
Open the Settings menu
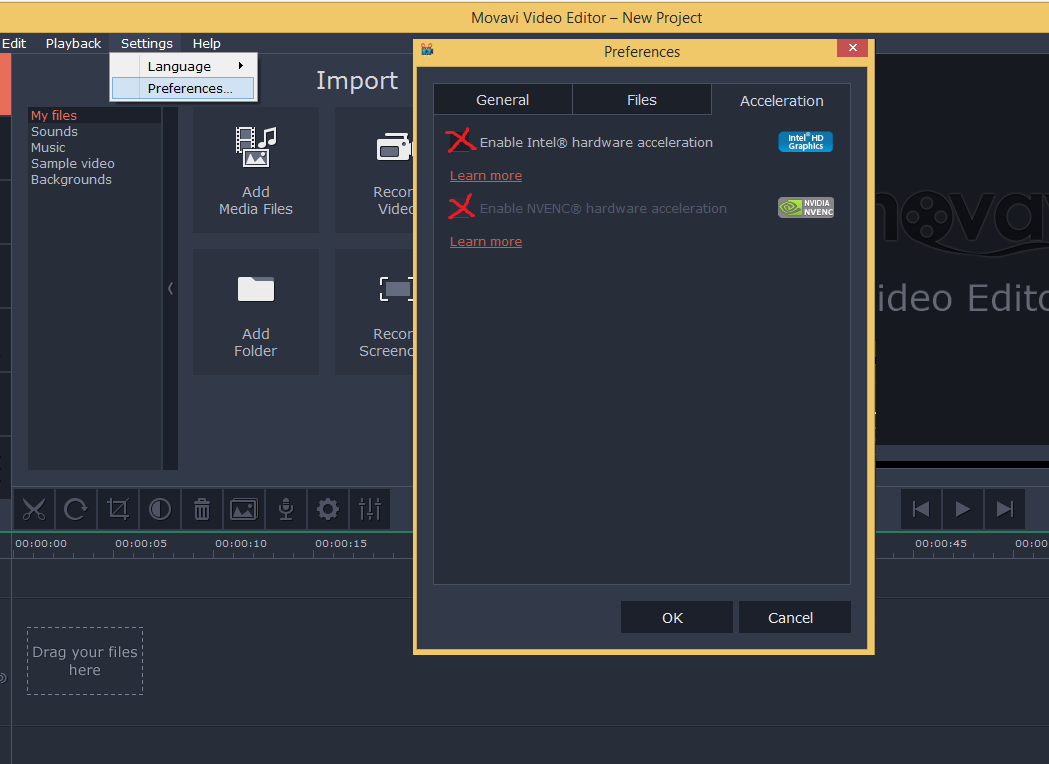pyautogui.click(x=147, y=43)
